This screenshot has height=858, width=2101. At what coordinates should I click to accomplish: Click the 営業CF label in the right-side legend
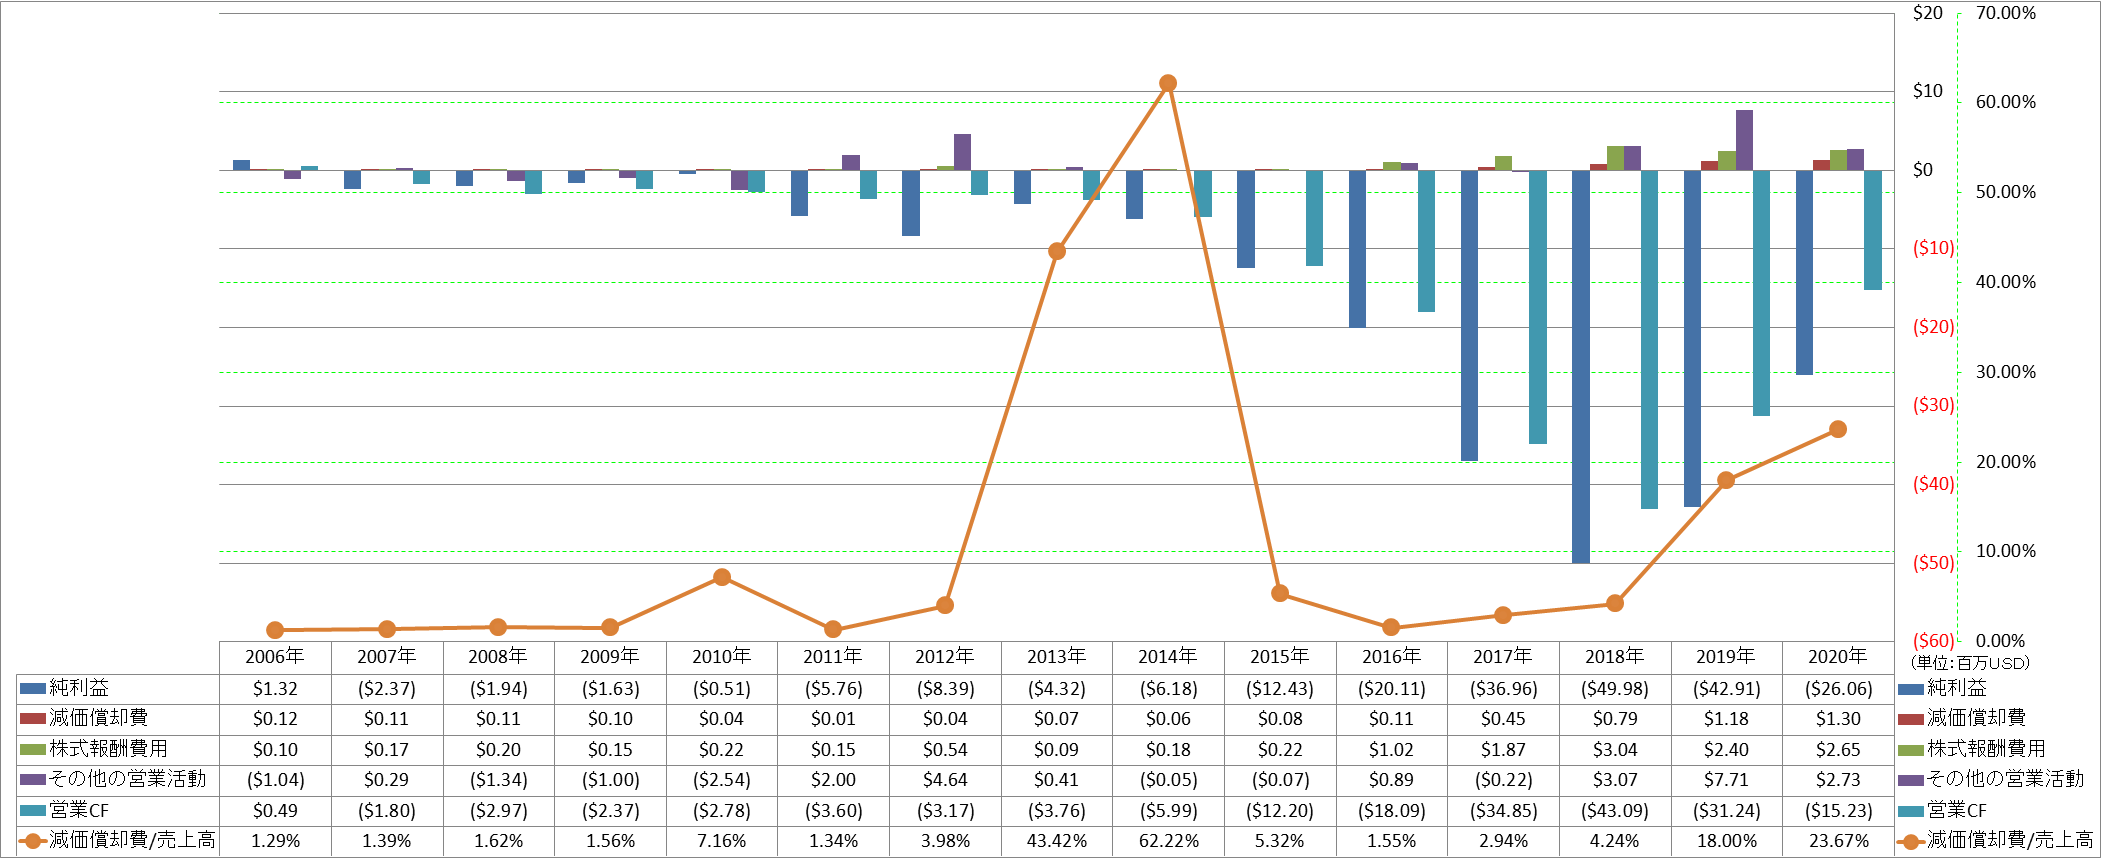tap(1957, 810)
